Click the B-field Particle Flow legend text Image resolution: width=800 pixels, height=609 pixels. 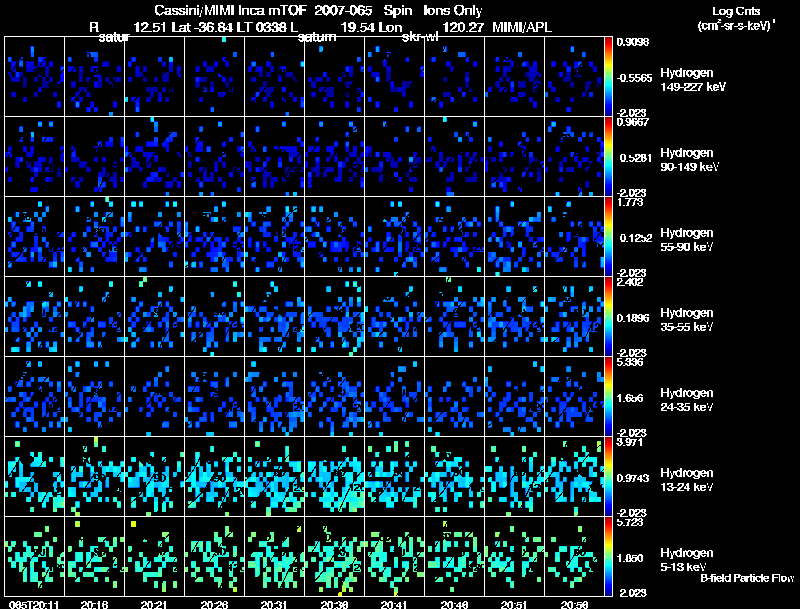pyautogui.click(x=746, y=578)
